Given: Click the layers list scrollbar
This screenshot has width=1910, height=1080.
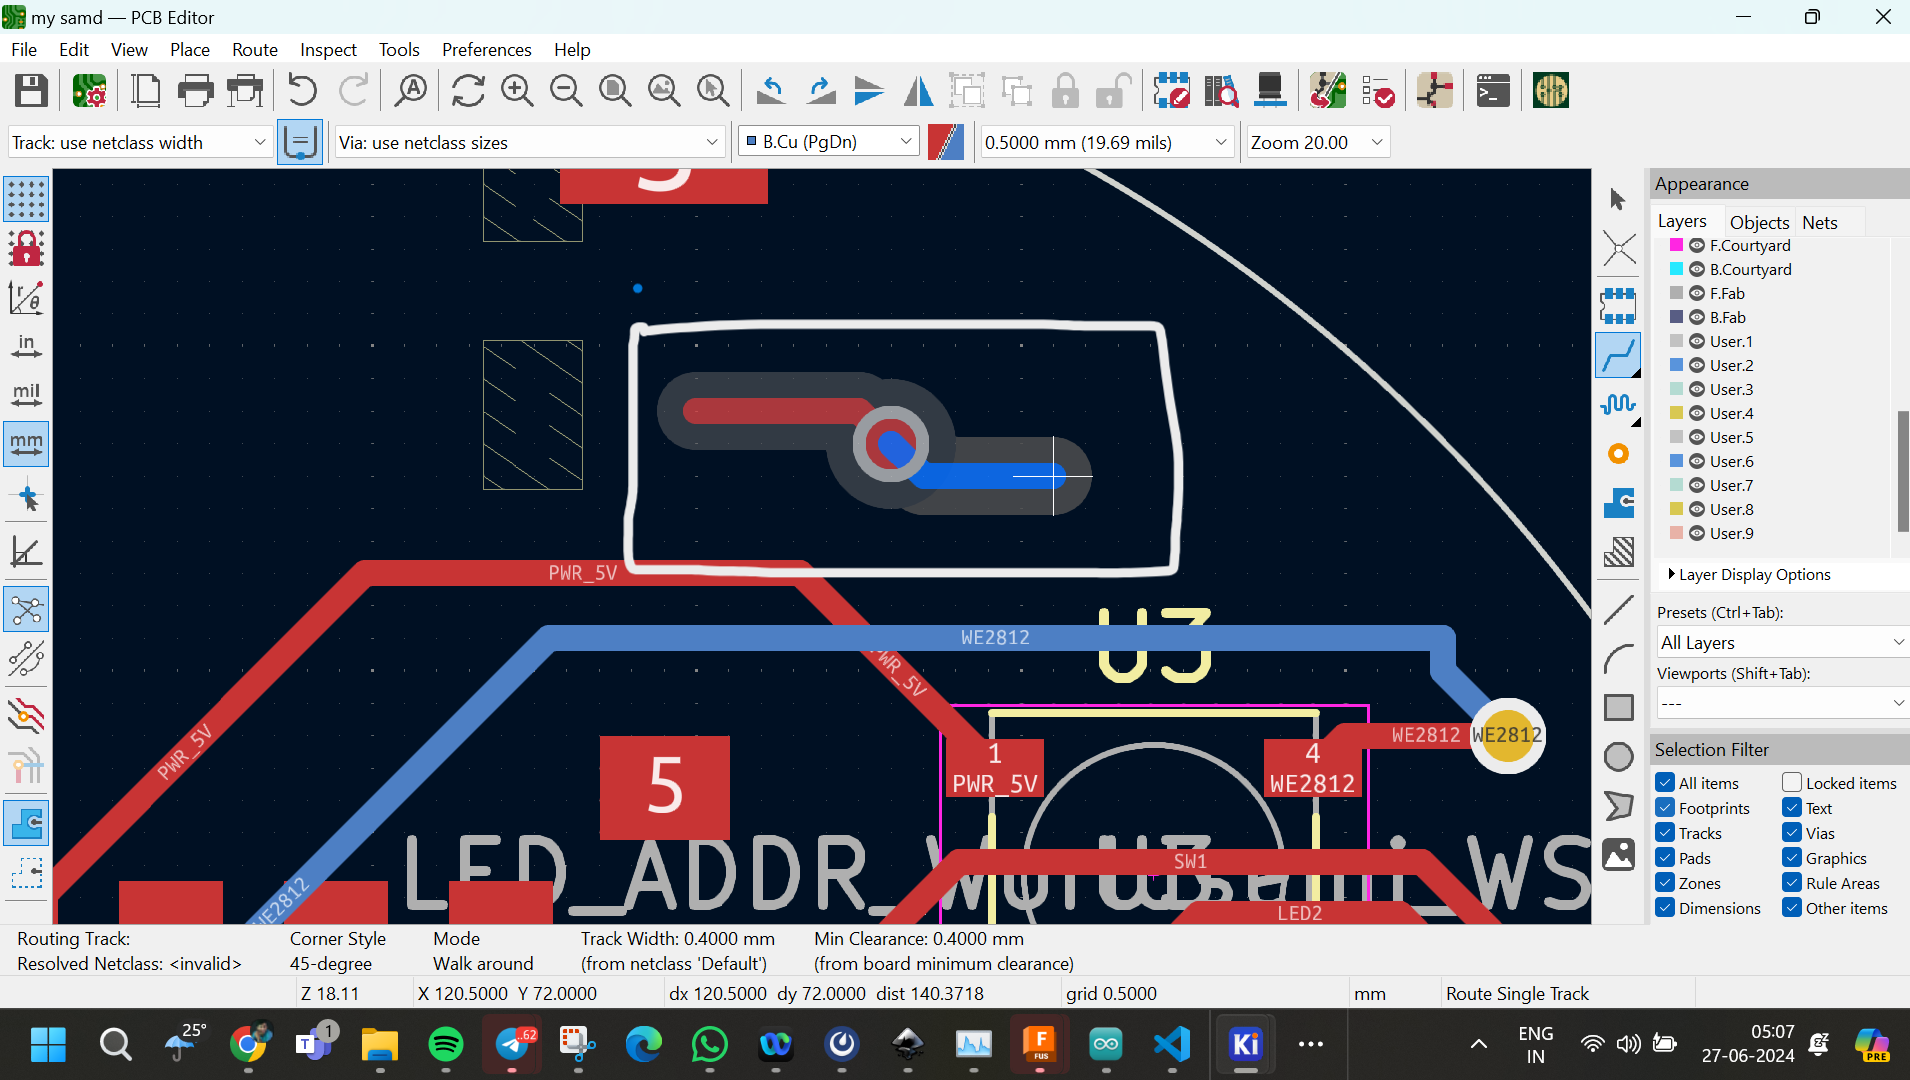Looking at the screenshot, I should tap(1902, 470).
